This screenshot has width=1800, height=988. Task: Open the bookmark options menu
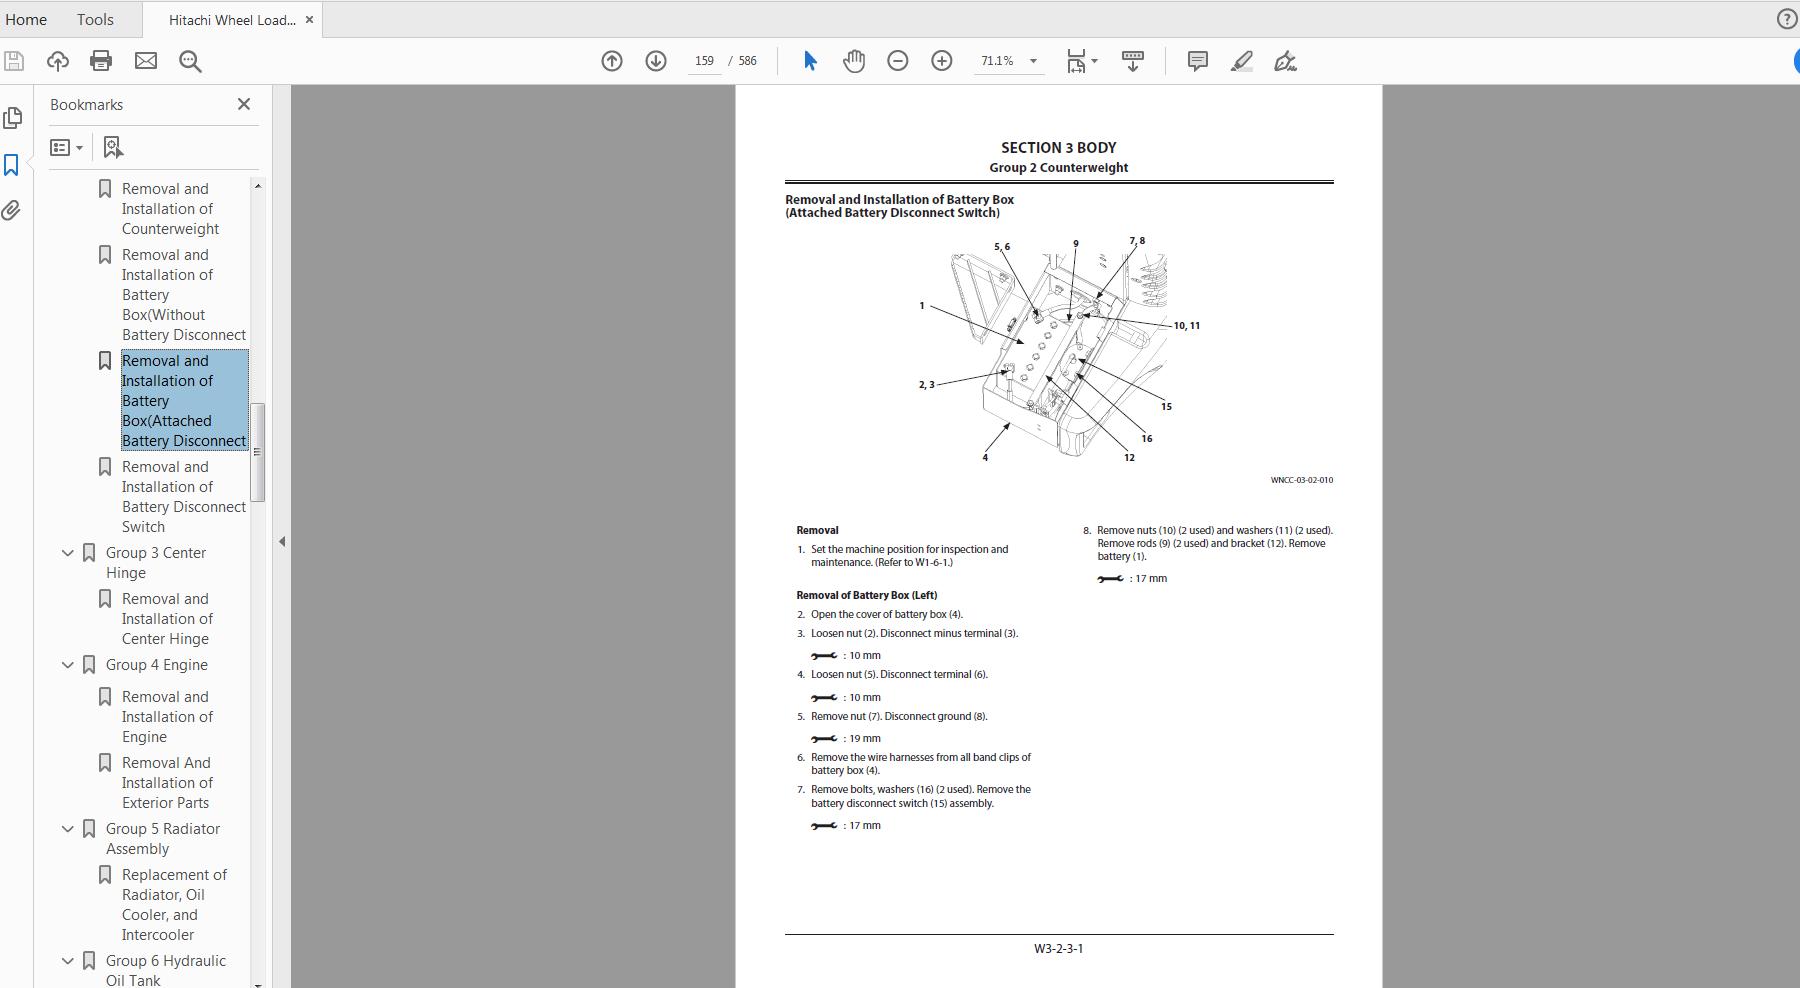point(65,147)
